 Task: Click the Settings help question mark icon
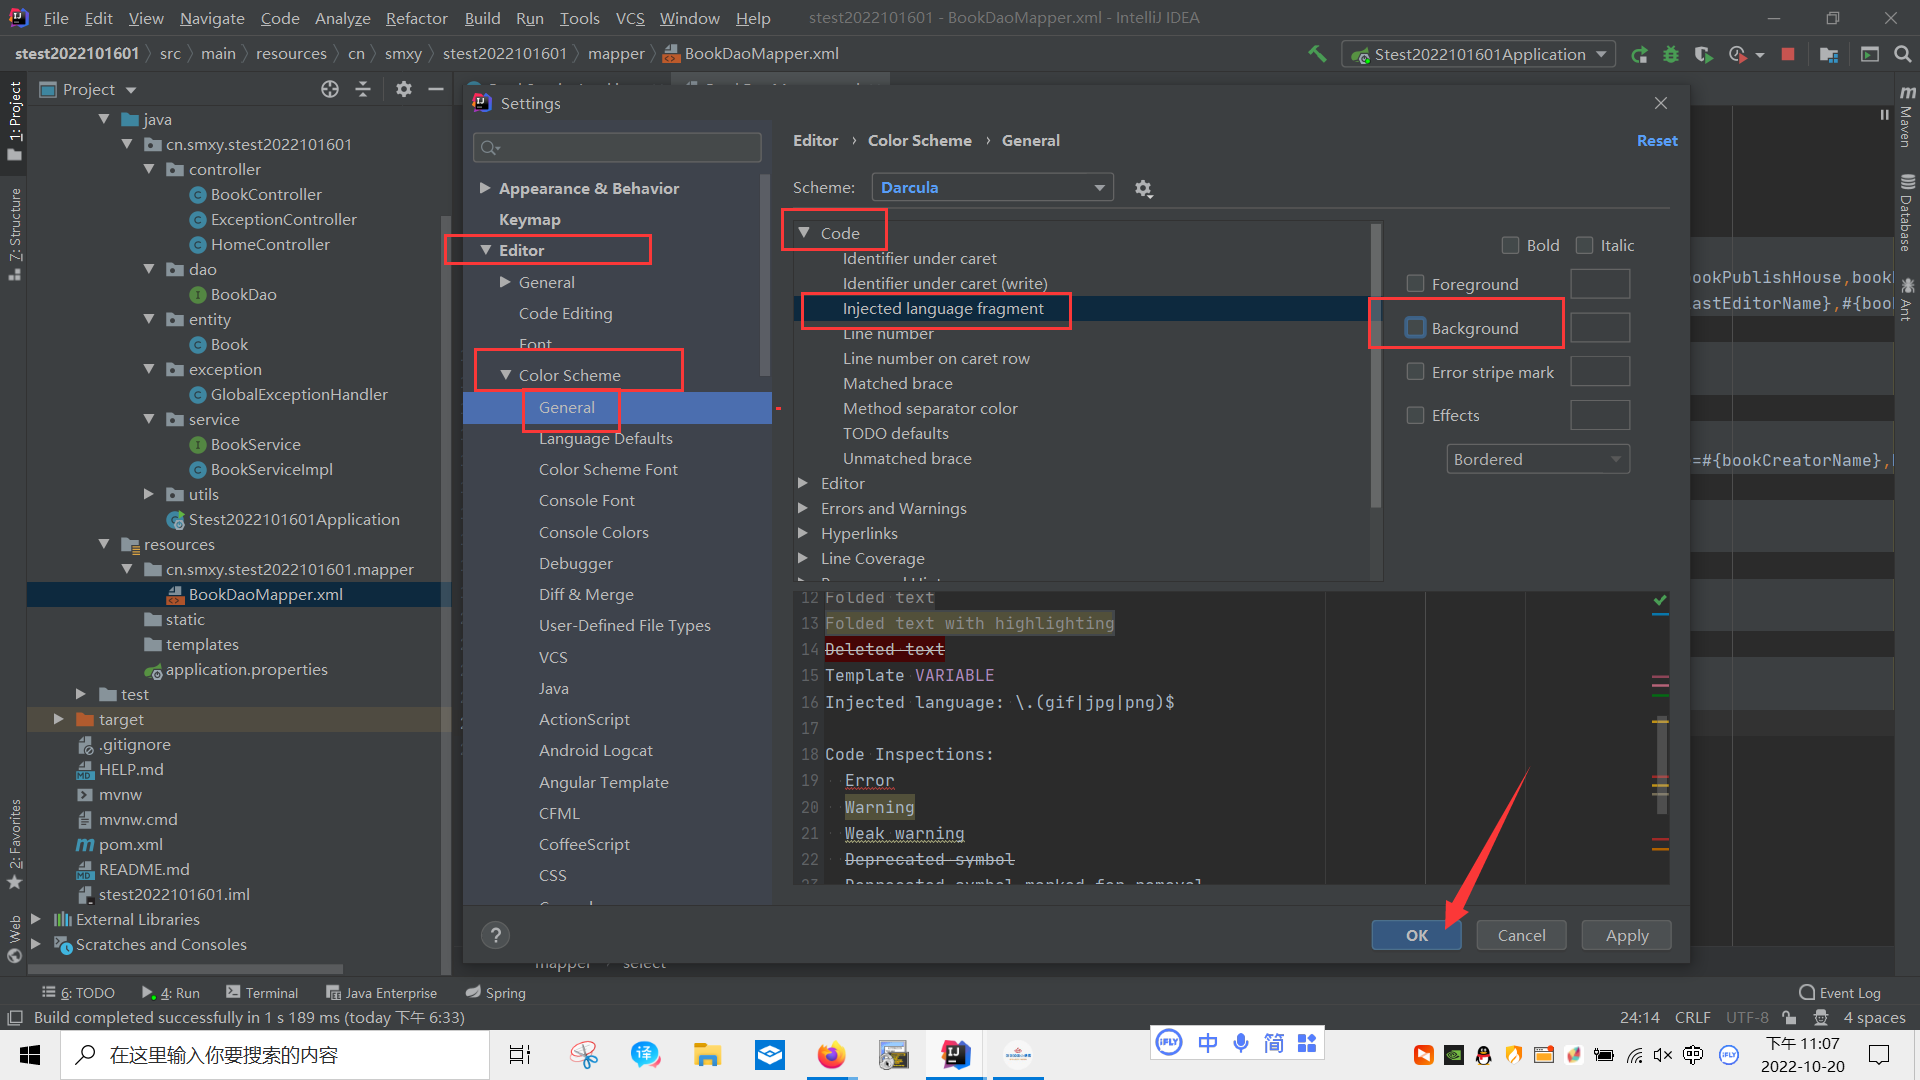tap(495, 935)
